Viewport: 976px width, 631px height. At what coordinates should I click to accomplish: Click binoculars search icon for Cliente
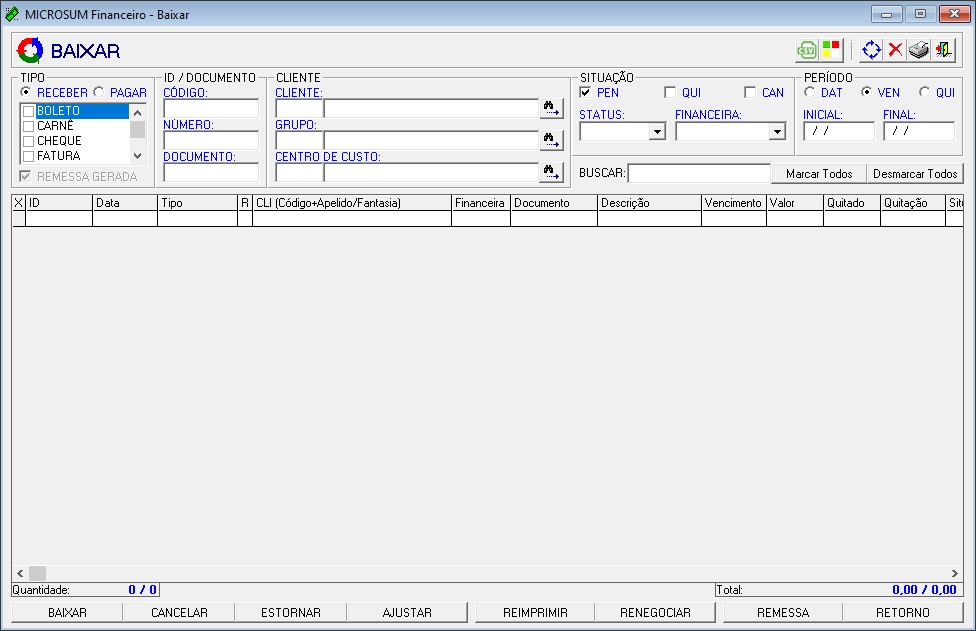point(552,108)
